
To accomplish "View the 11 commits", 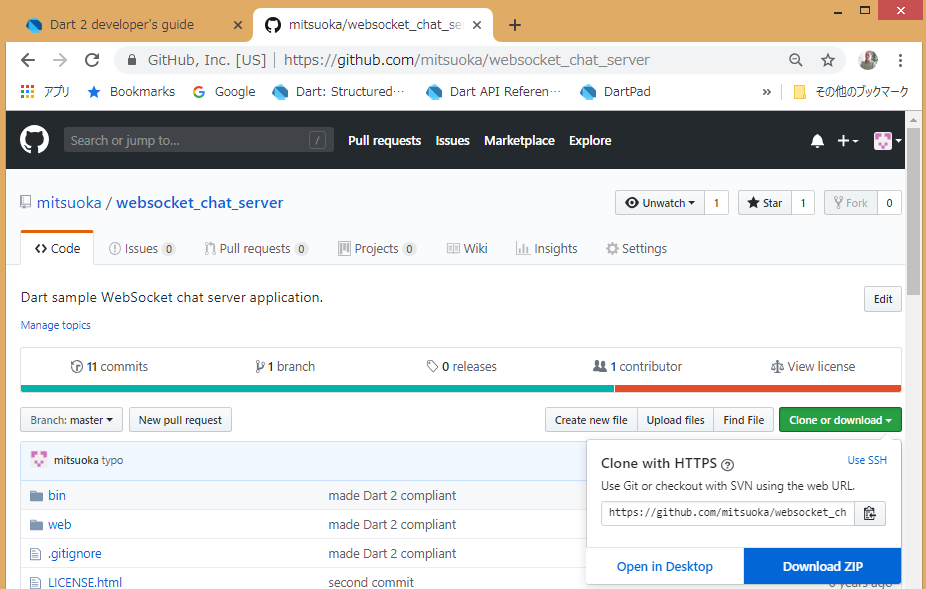I will [109, 366].
